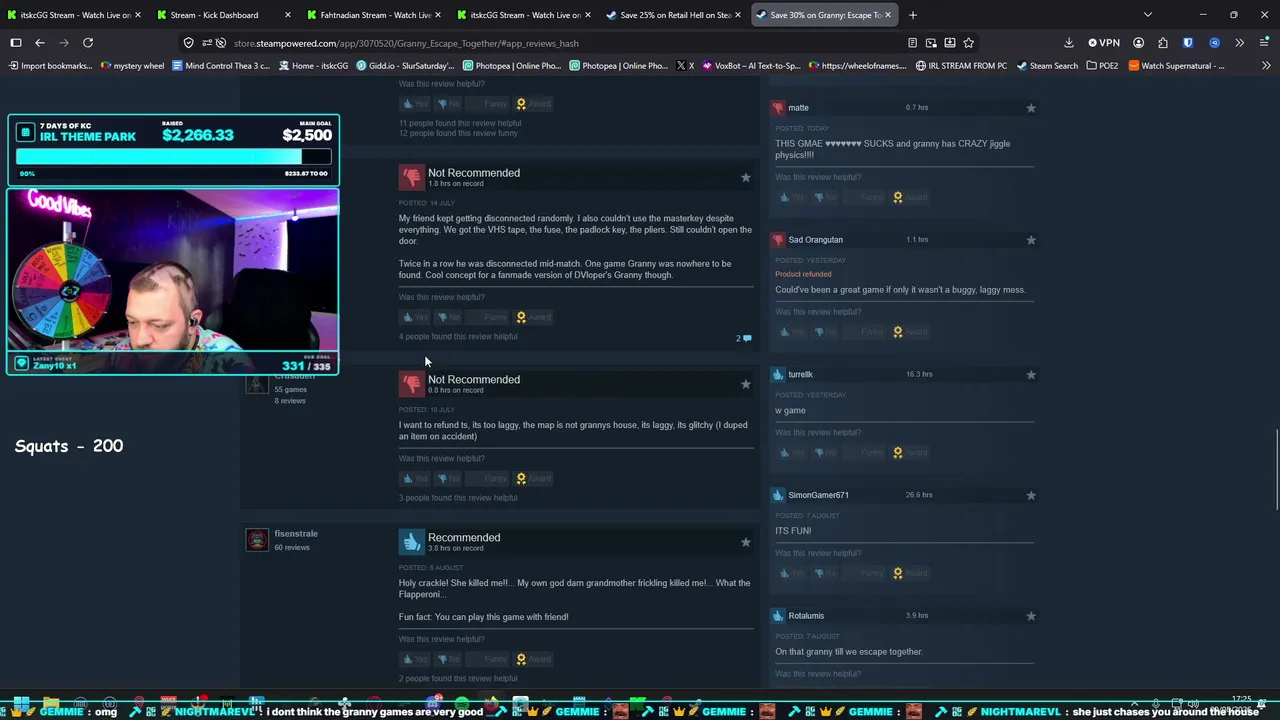Mark fisenstrale's review as Funny
The height and width of the screenshot is (720, 1280).
coord(490,659)
